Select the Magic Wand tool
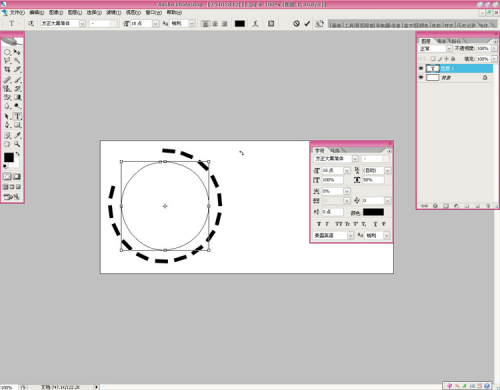The image size is (500, 390). (x=17, y=61)
